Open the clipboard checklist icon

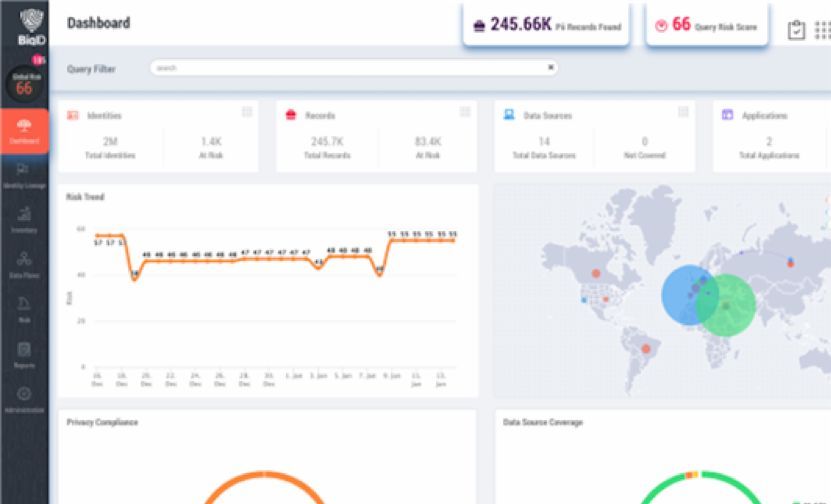point(796,30)
